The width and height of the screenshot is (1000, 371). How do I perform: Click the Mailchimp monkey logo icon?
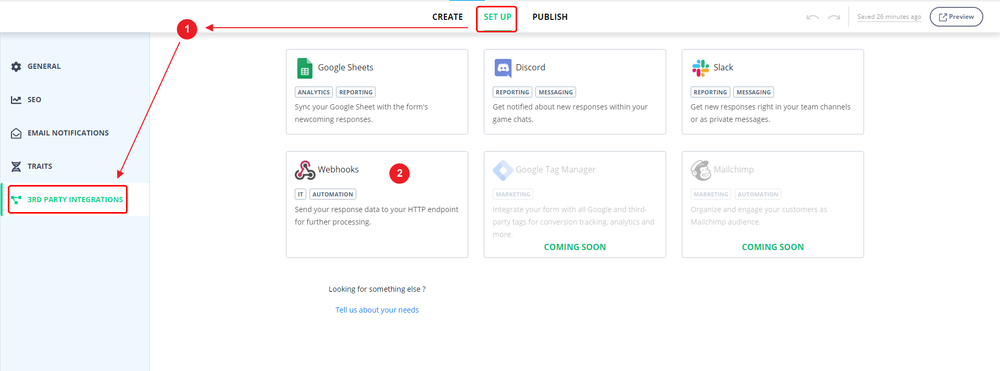pyautogui.click(x=700, y=170)
